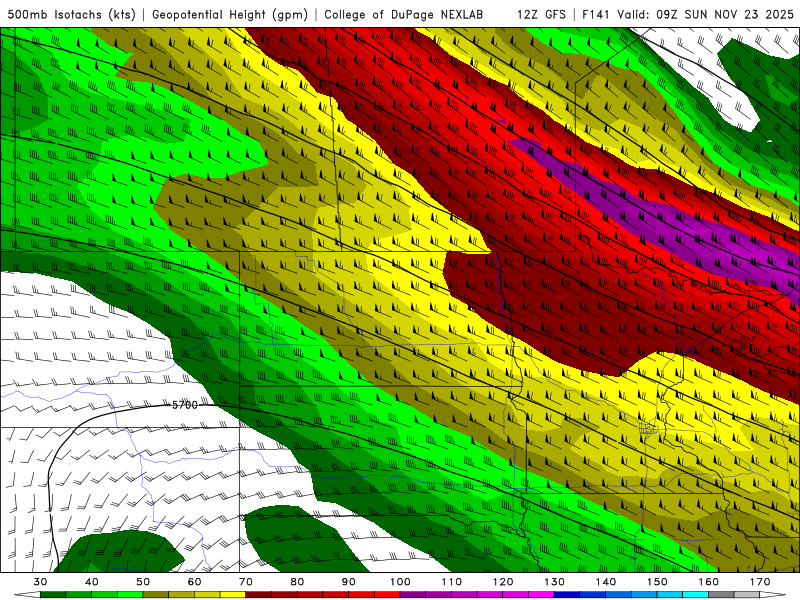Click the '30' color bar label

coord(40,582)
